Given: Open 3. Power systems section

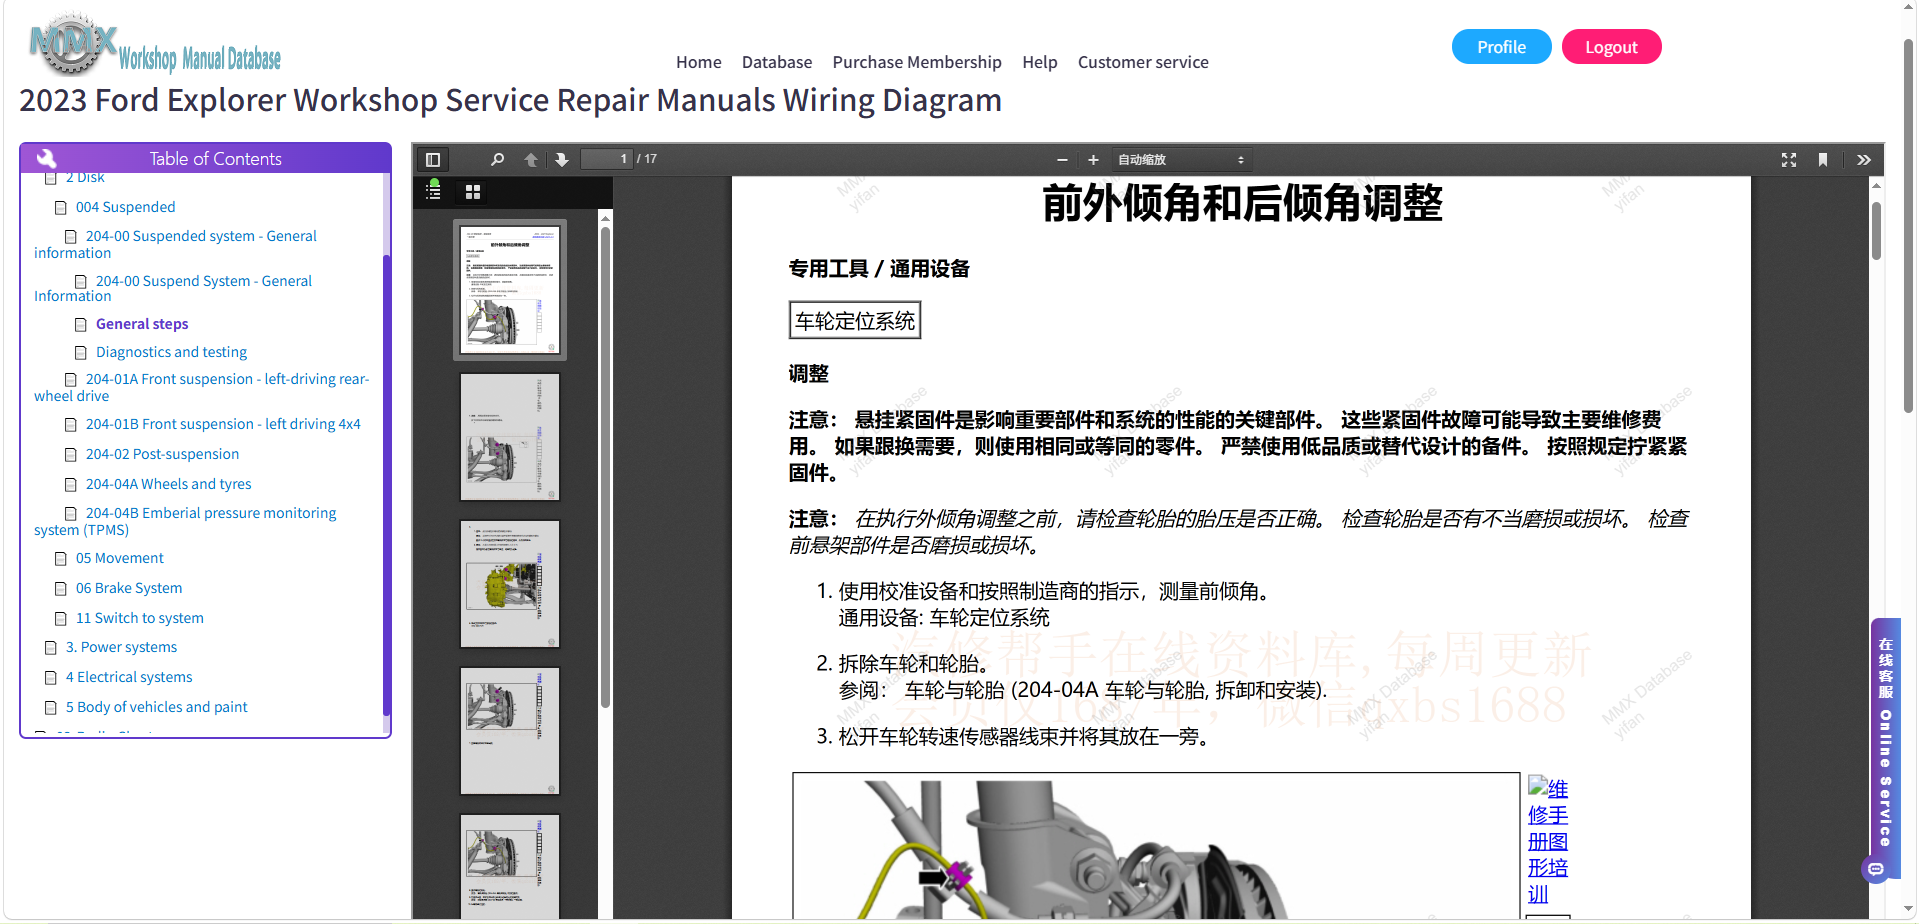Looking at the screenshot, I should tap(121, 647).
